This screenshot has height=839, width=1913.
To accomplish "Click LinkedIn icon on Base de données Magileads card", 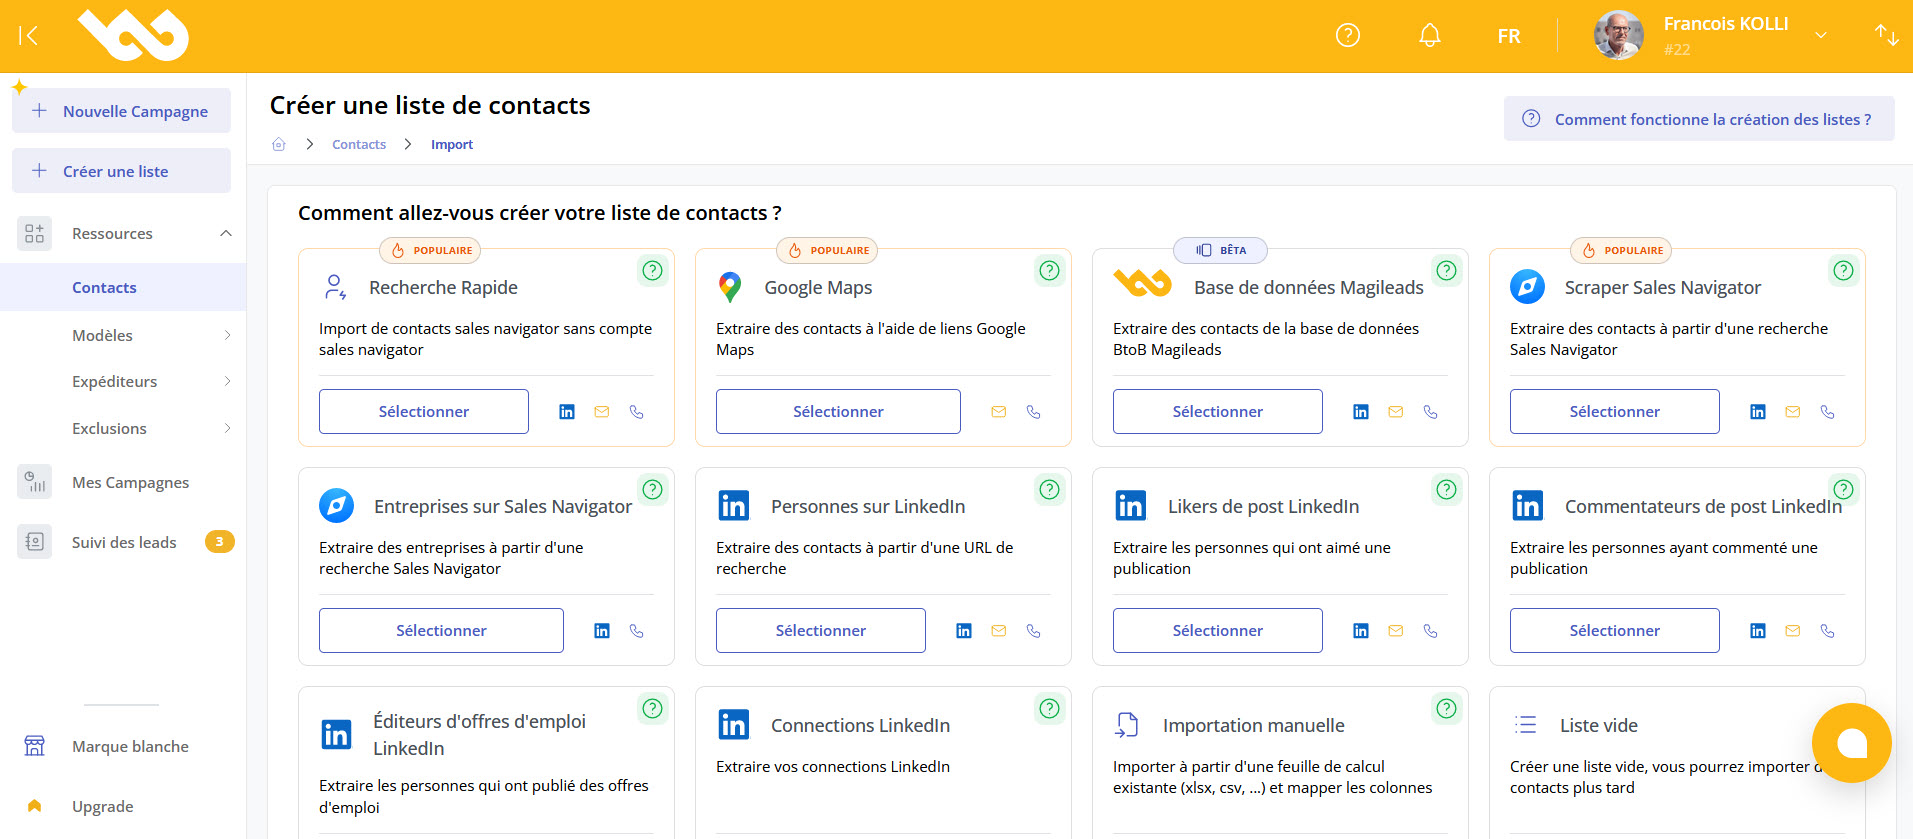I will coord(1361,412).
